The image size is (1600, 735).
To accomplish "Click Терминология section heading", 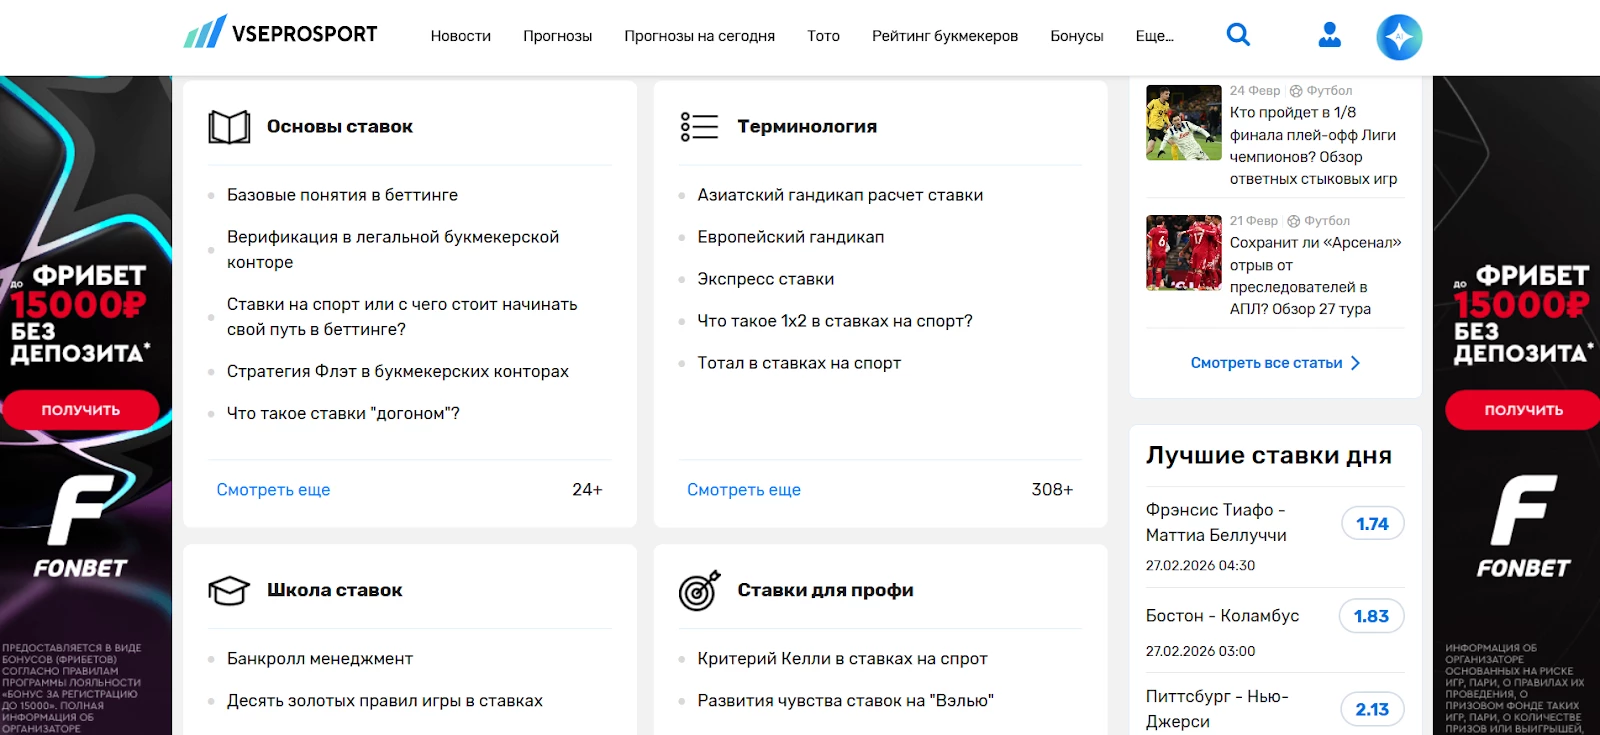I will [x=807, y=127].
